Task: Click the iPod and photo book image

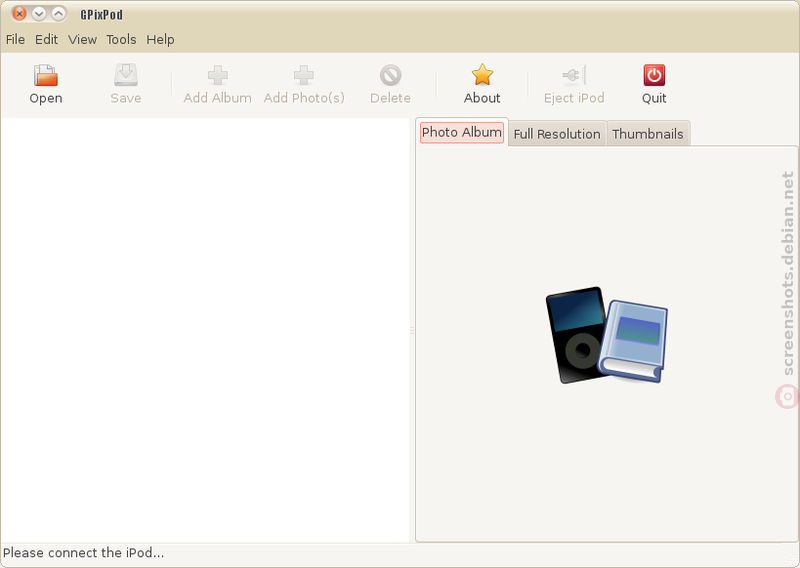Action: click(606, 335)
